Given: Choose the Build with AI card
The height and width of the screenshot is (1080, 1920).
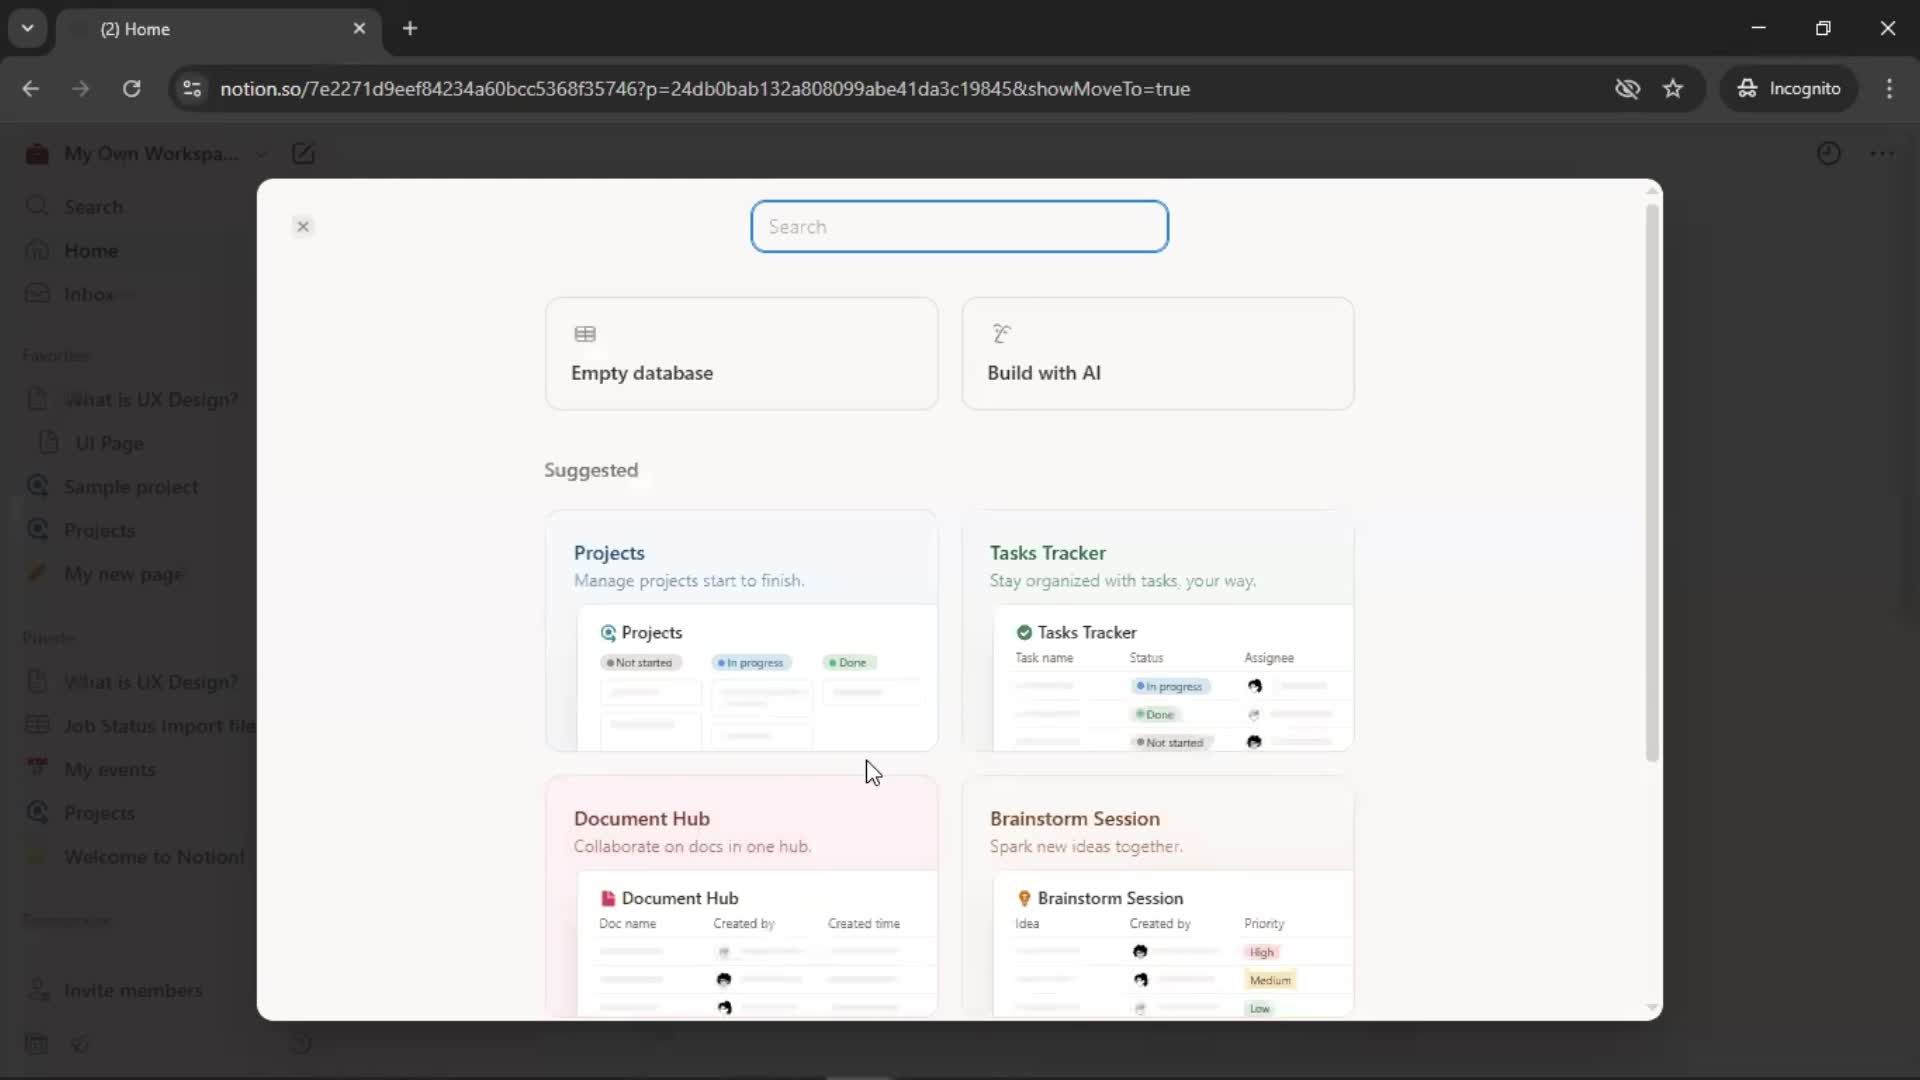Looking at the screenshot, I should tap(1157, 353).
